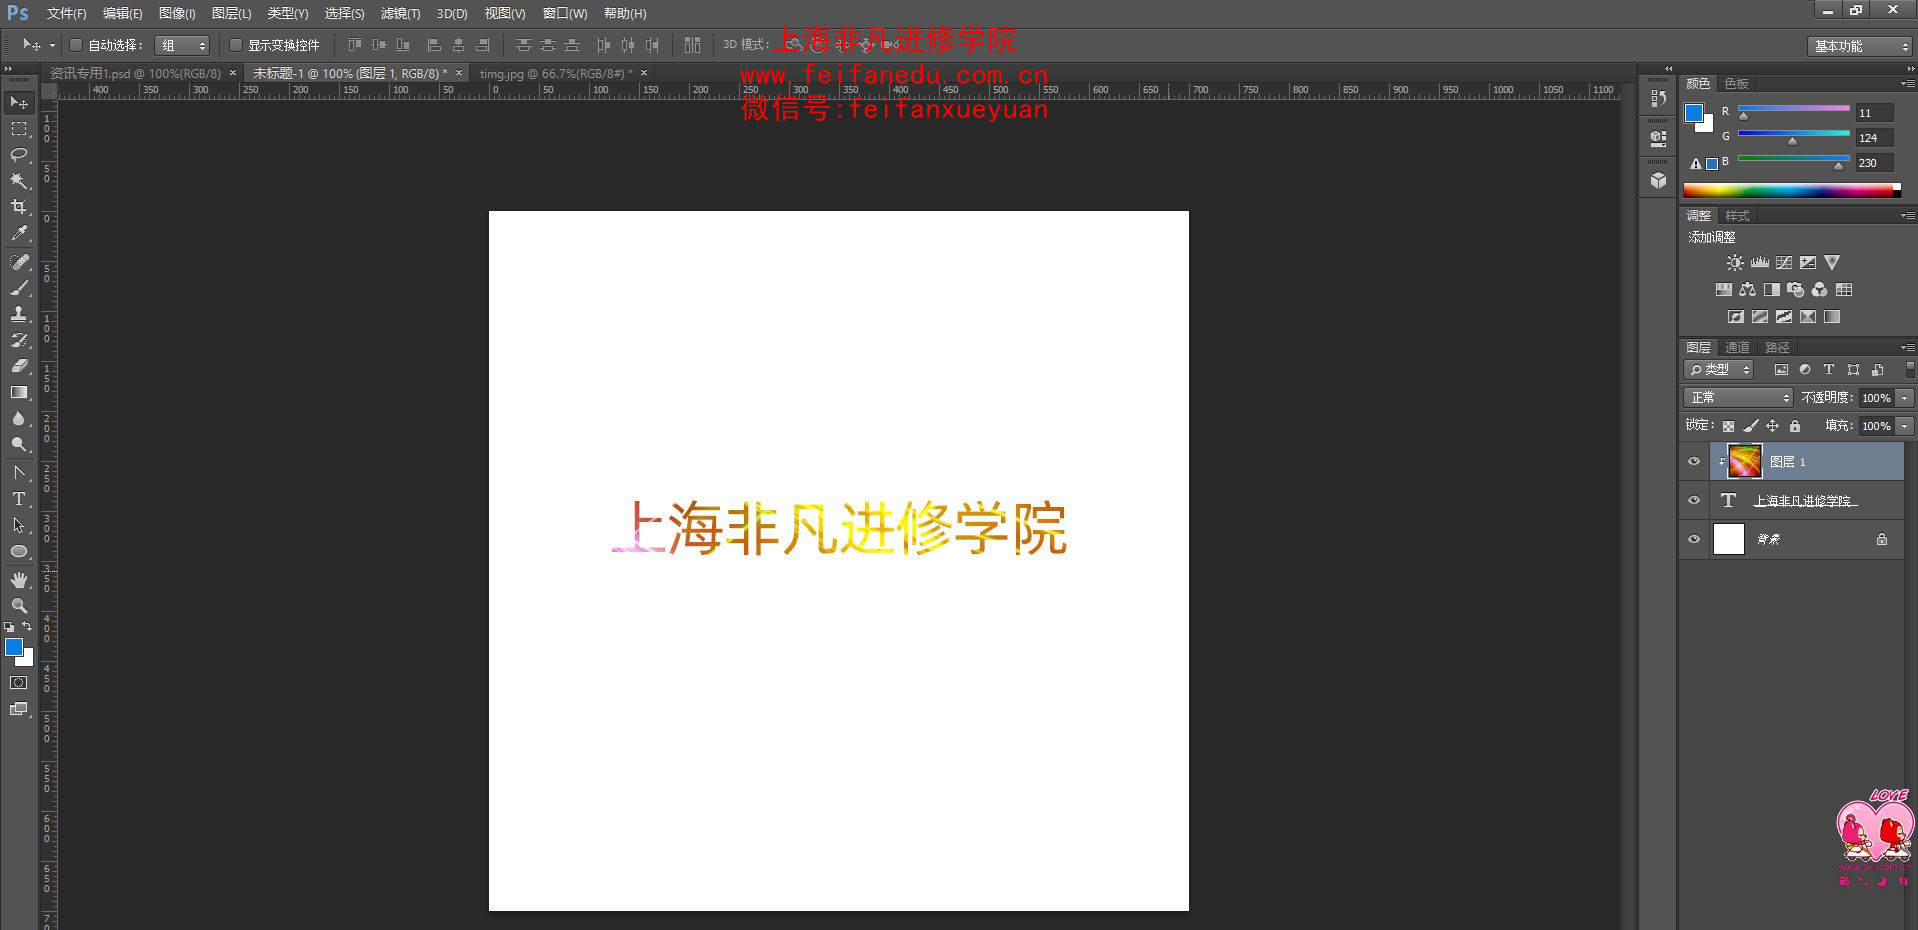Select the Horizontal Type tool
Image resolution: width=1918 pixels, height=930 pixels.
pyautogui.click(x=19, y=499)
